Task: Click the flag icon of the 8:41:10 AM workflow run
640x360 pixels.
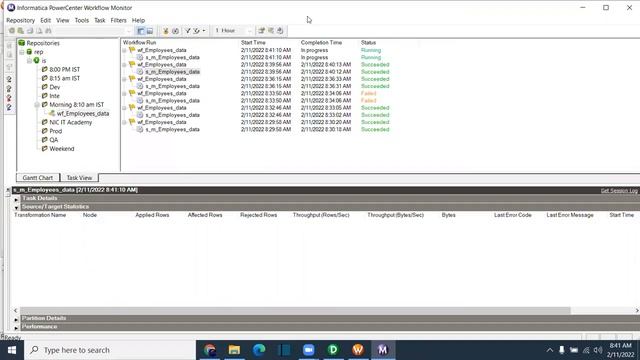Action: point(132,50)
